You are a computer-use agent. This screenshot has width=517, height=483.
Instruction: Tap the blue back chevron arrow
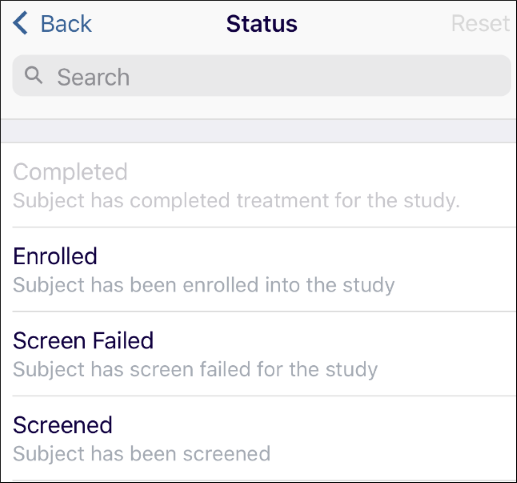click(20, 23)
